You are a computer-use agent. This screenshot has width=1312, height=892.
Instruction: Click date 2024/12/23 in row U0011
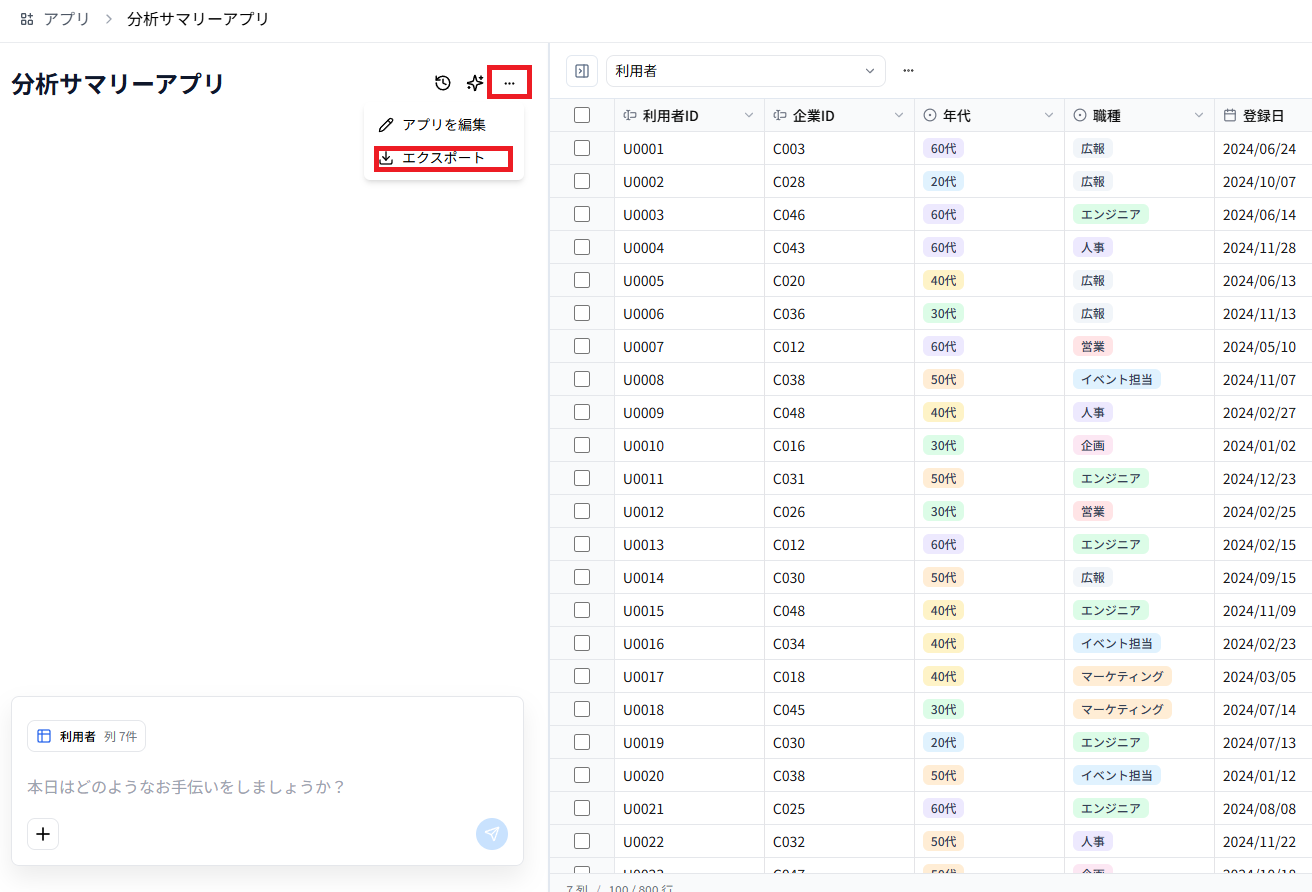point(1259,478)
